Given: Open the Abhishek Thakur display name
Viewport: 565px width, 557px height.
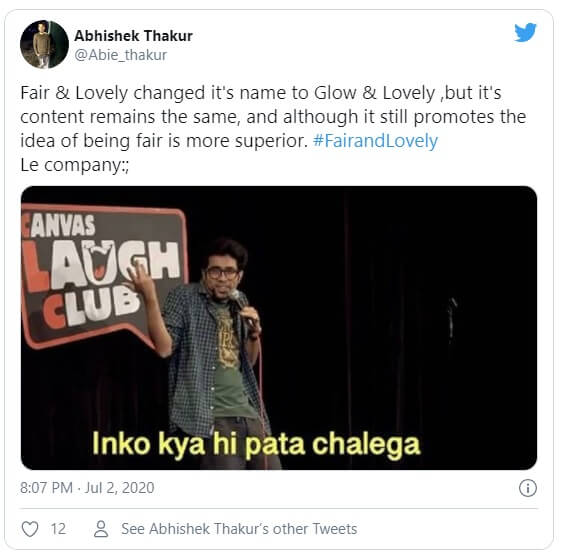Looking at the screenshot, I should point(133,36).
